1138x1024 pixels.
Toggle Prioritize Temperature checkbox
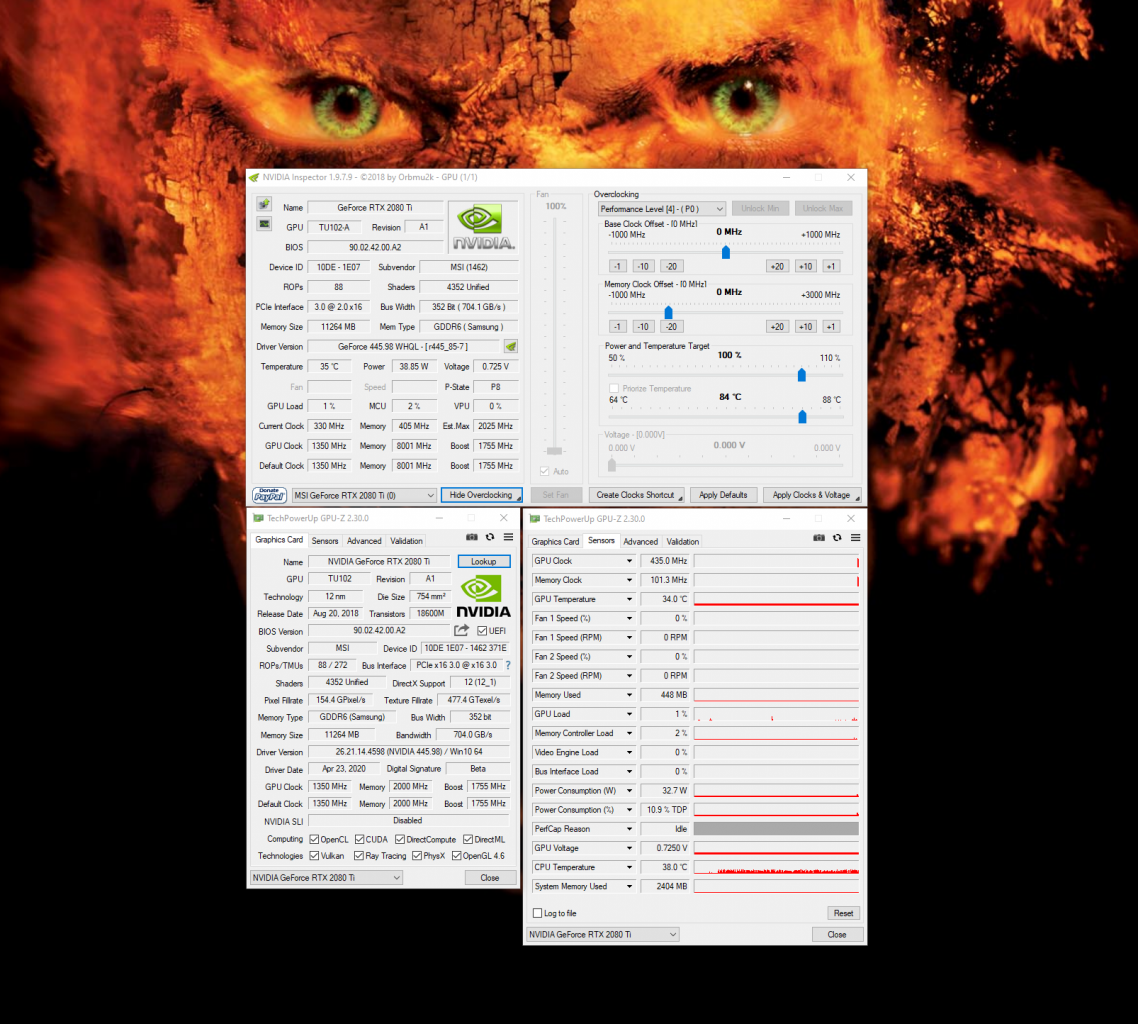pyautogui.click(x=614, y=389)
